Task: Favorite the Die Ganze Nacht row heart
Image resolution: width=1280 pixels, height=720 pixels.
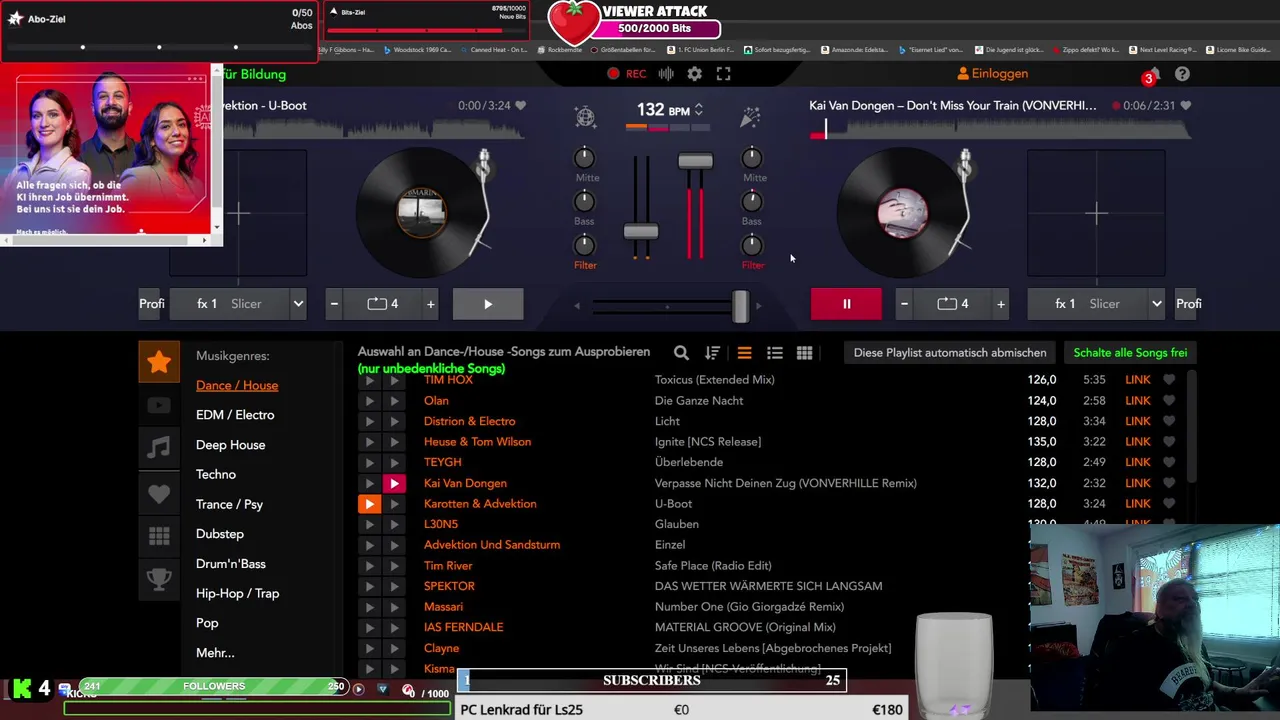Action: click(1168, 401)
